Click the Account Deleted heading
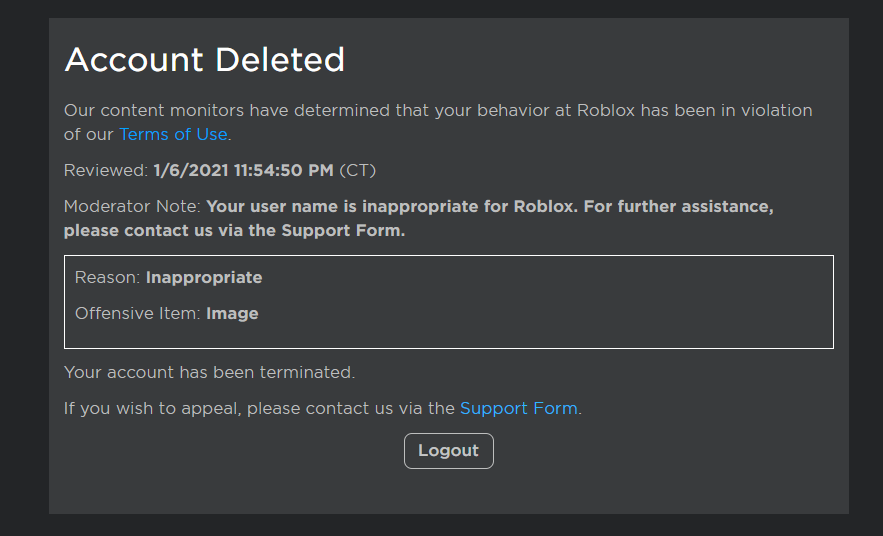This screenshot has height=536, width=883. coord(204,60)
